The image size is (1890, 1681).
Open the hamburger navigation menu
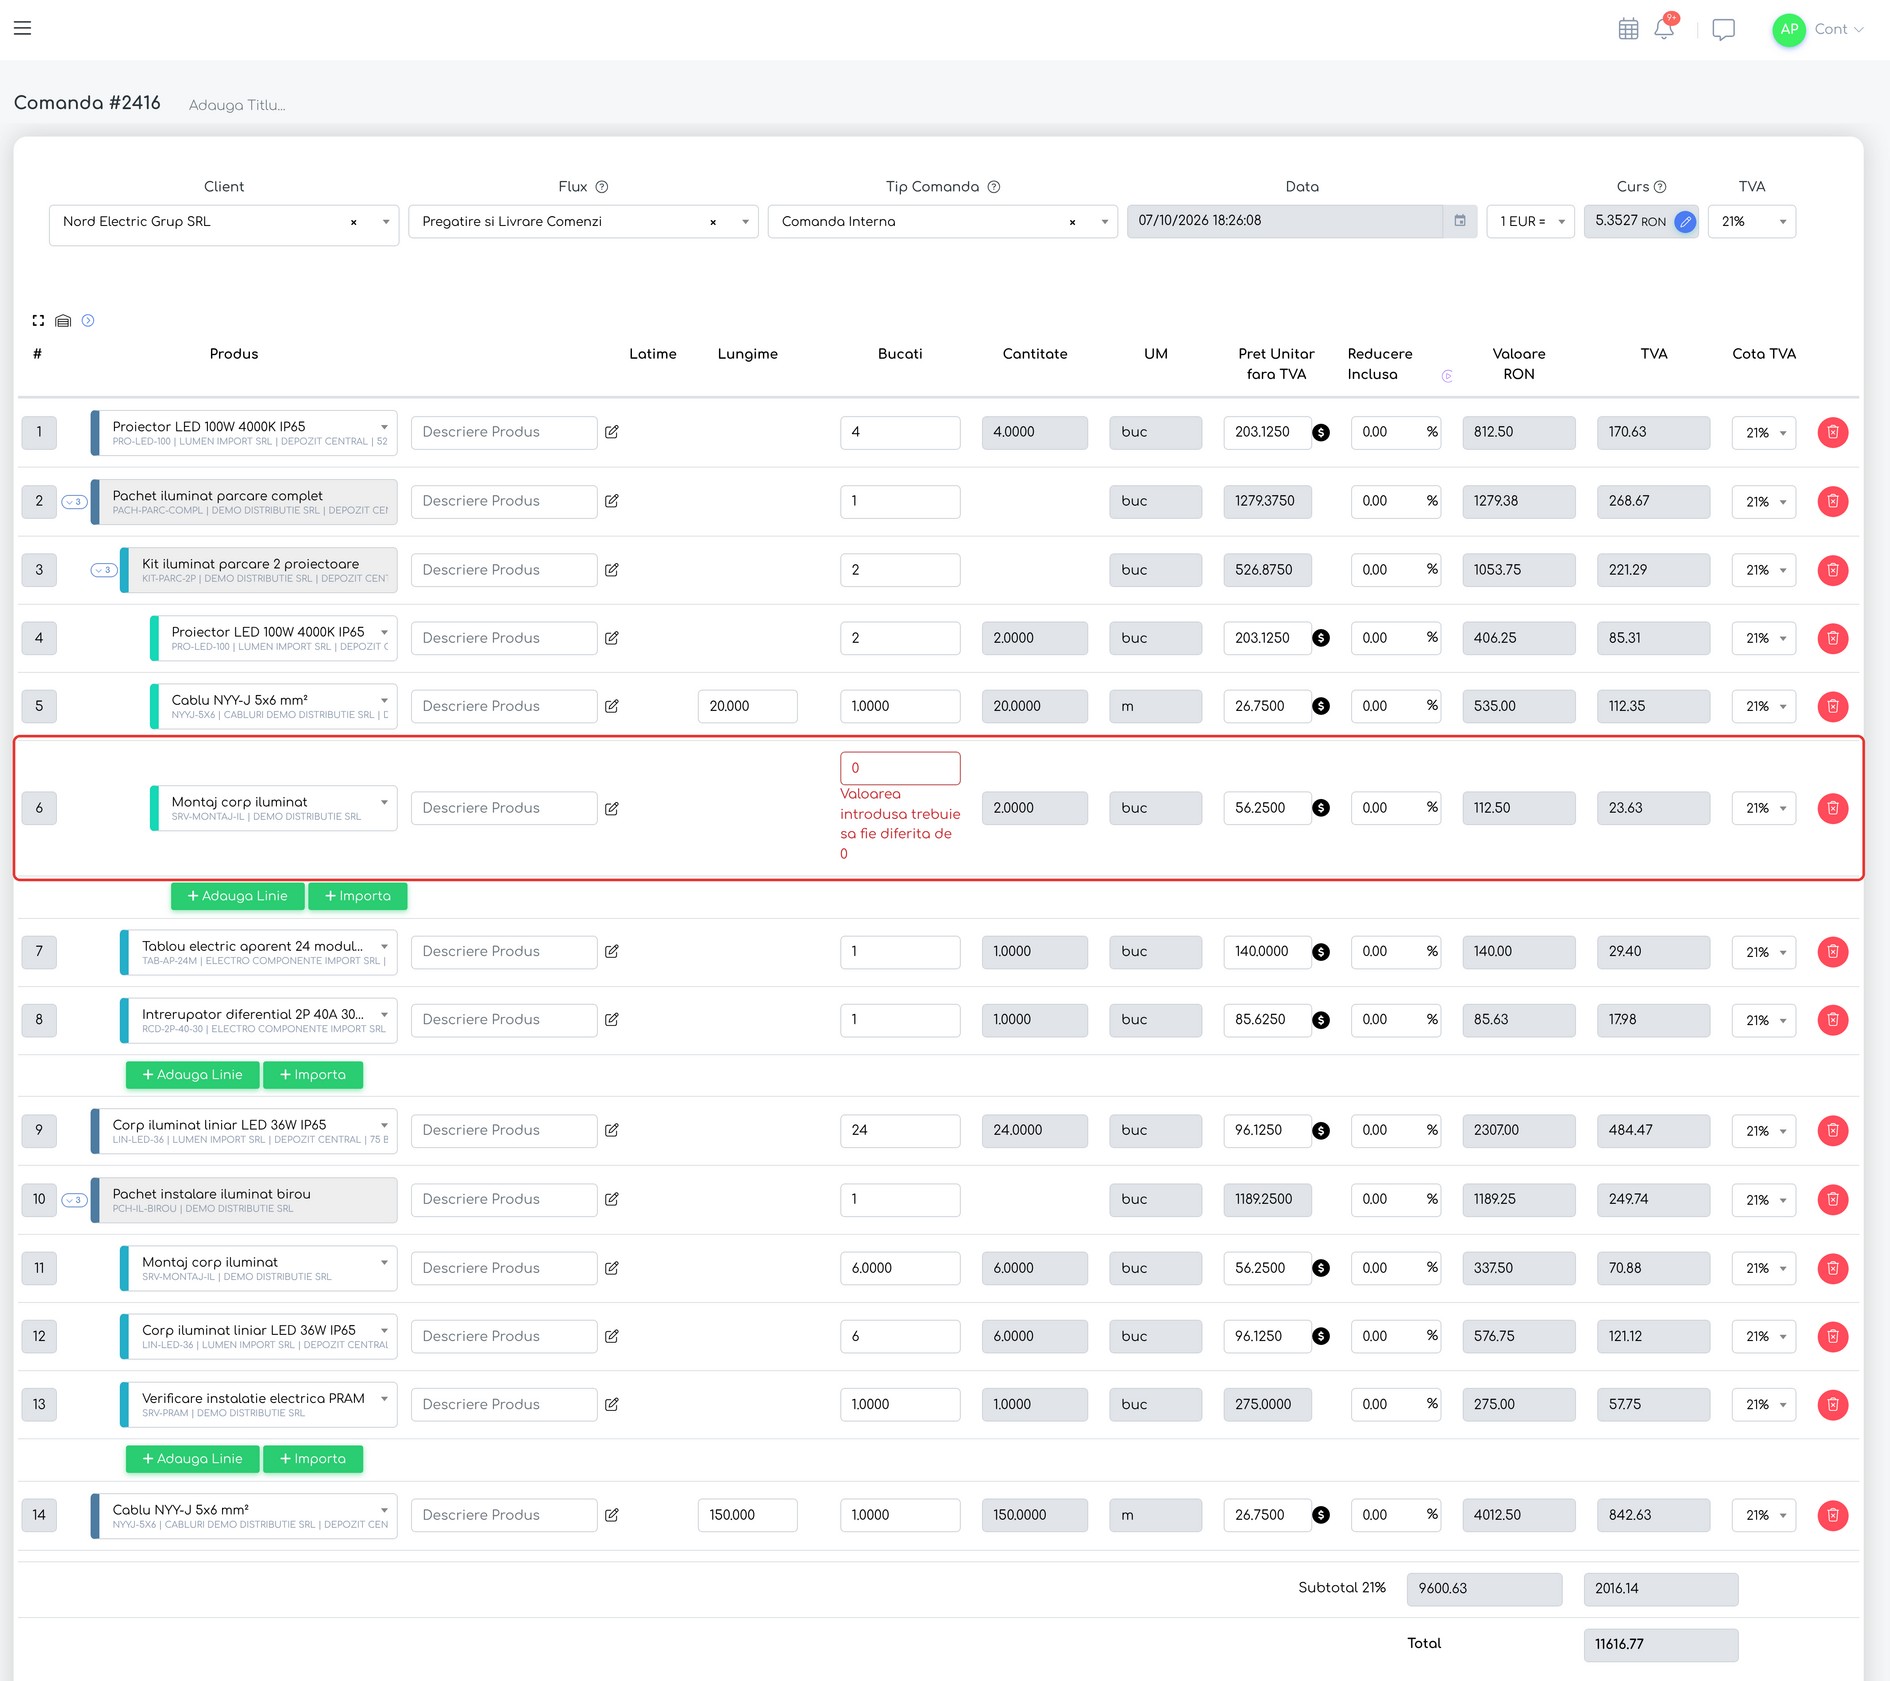pyautogui.click(x=22, y=28)
